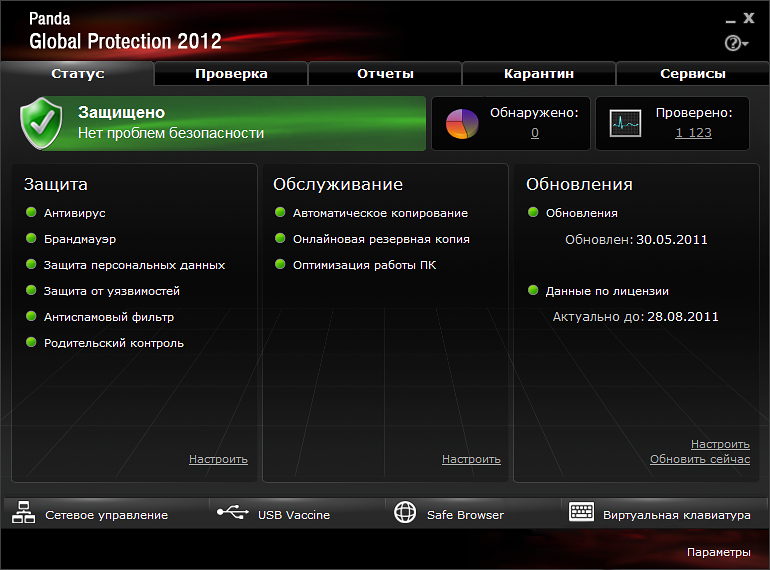Image resolution: width=770 pixels, height=570 pixels.
Task: Click the network management icon
Action: pyautogui.click(x=23, y=513)
